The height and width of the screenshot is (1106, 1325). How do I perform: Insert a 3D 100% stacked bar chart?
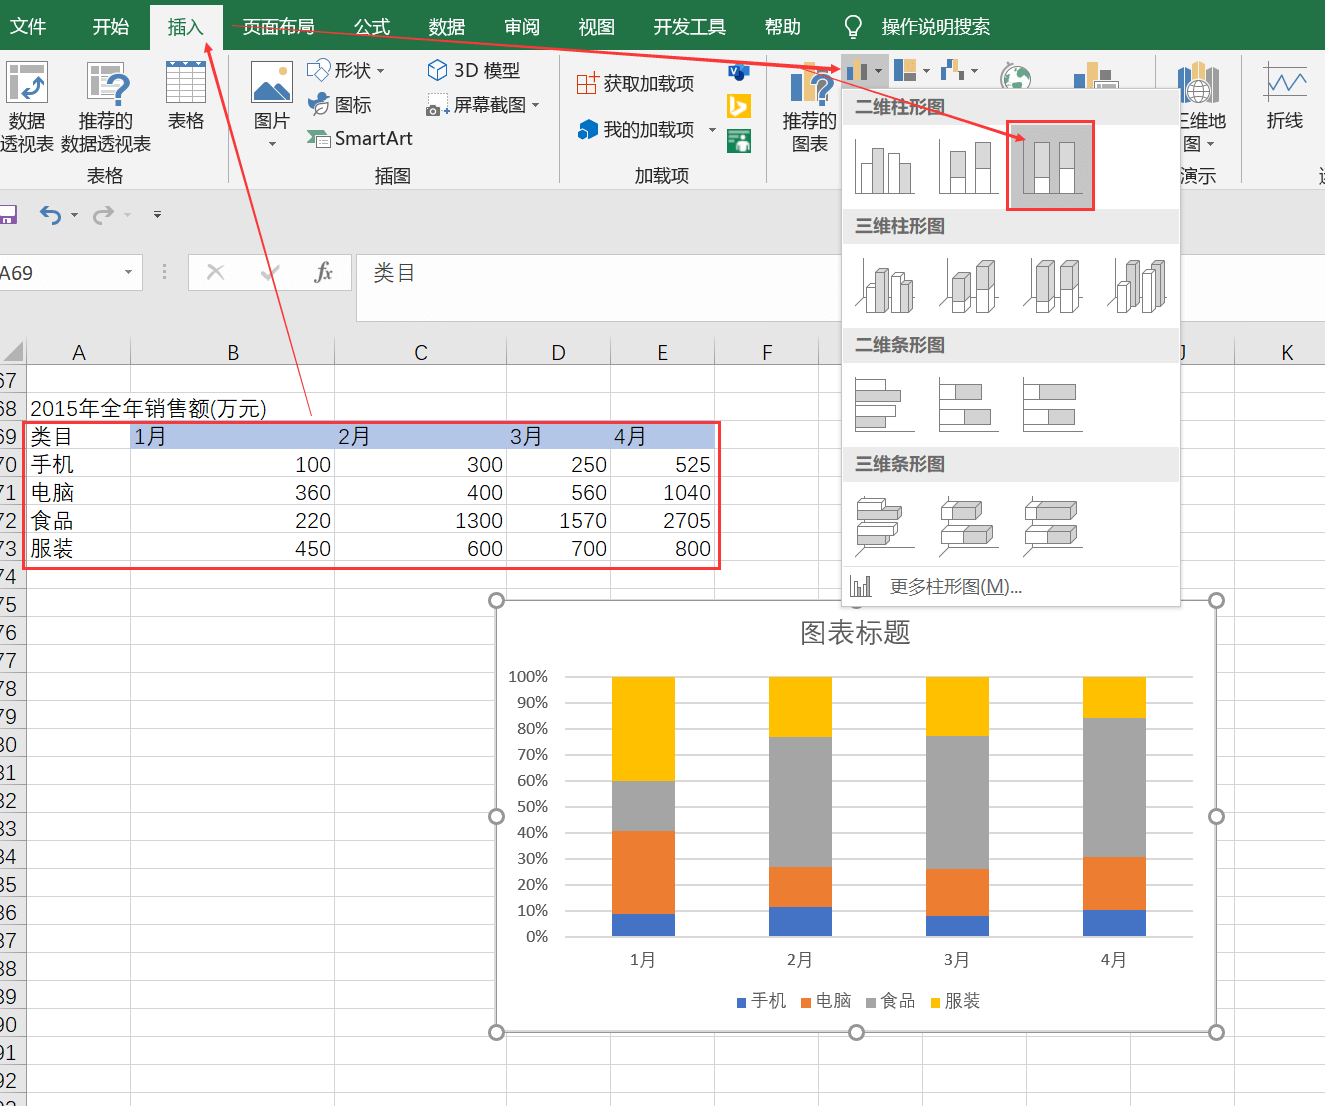[x=1052, y=525]
